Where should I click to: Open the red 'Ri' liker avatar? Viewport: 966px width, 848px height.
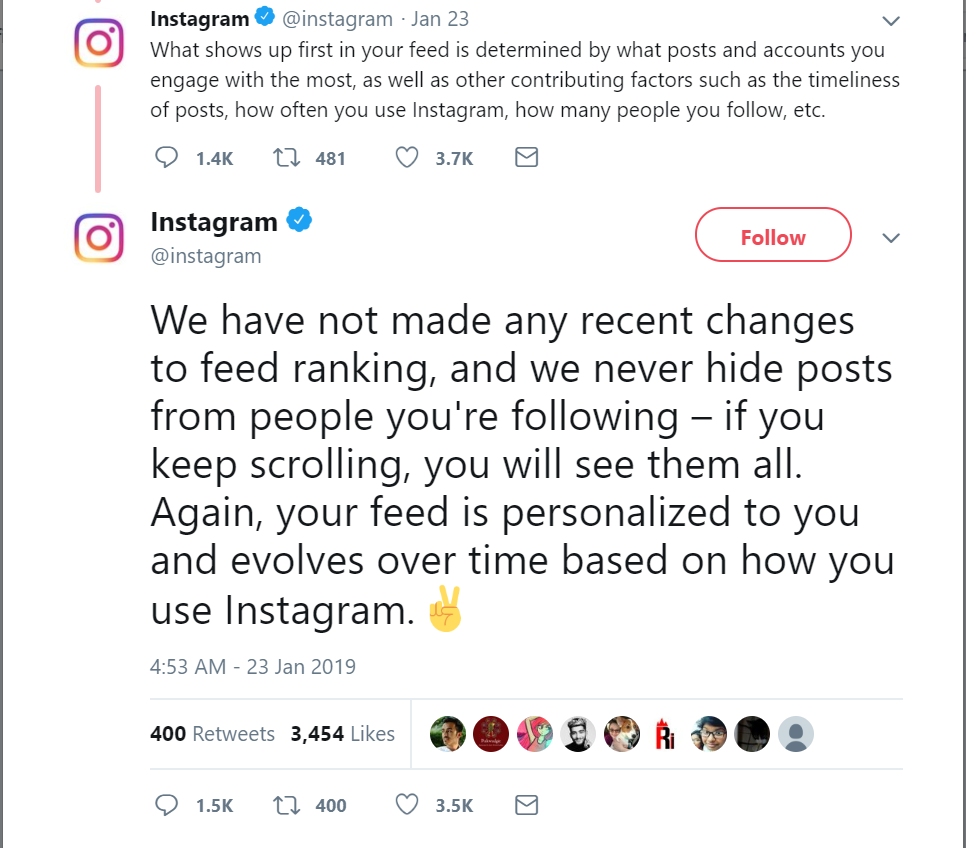pyautogui.click(x=665, y=734)
